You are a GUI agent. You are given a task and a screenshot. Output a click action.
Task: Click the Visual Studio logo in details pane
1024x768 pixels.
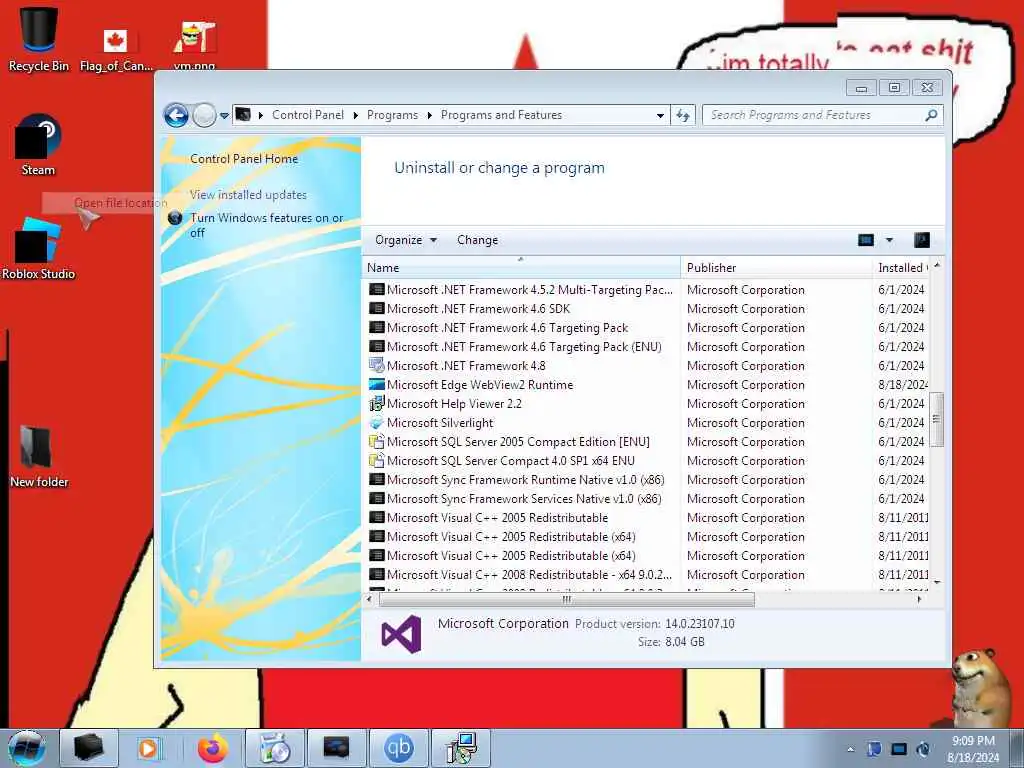pyautogui.click(x=401, y=634)
